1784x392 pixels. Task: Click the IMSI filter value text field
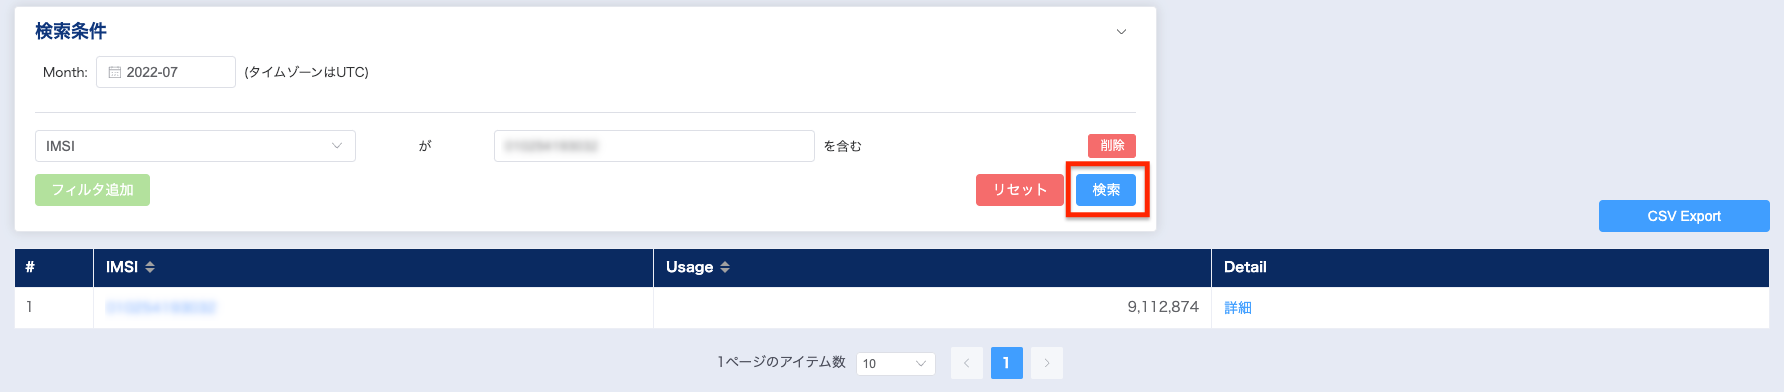tap(654, 146)
